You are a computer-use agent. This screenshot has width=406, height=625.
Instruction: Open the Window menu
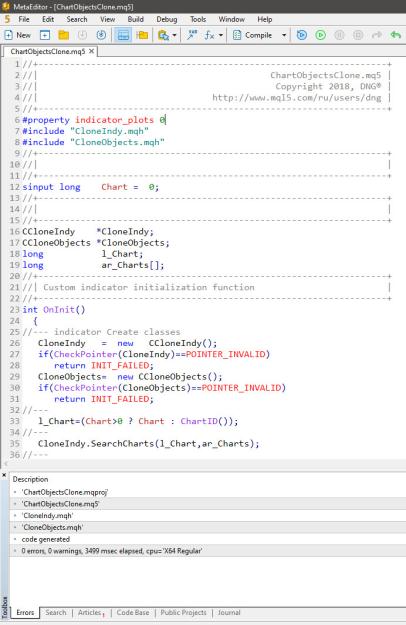[x=231, y=19]
